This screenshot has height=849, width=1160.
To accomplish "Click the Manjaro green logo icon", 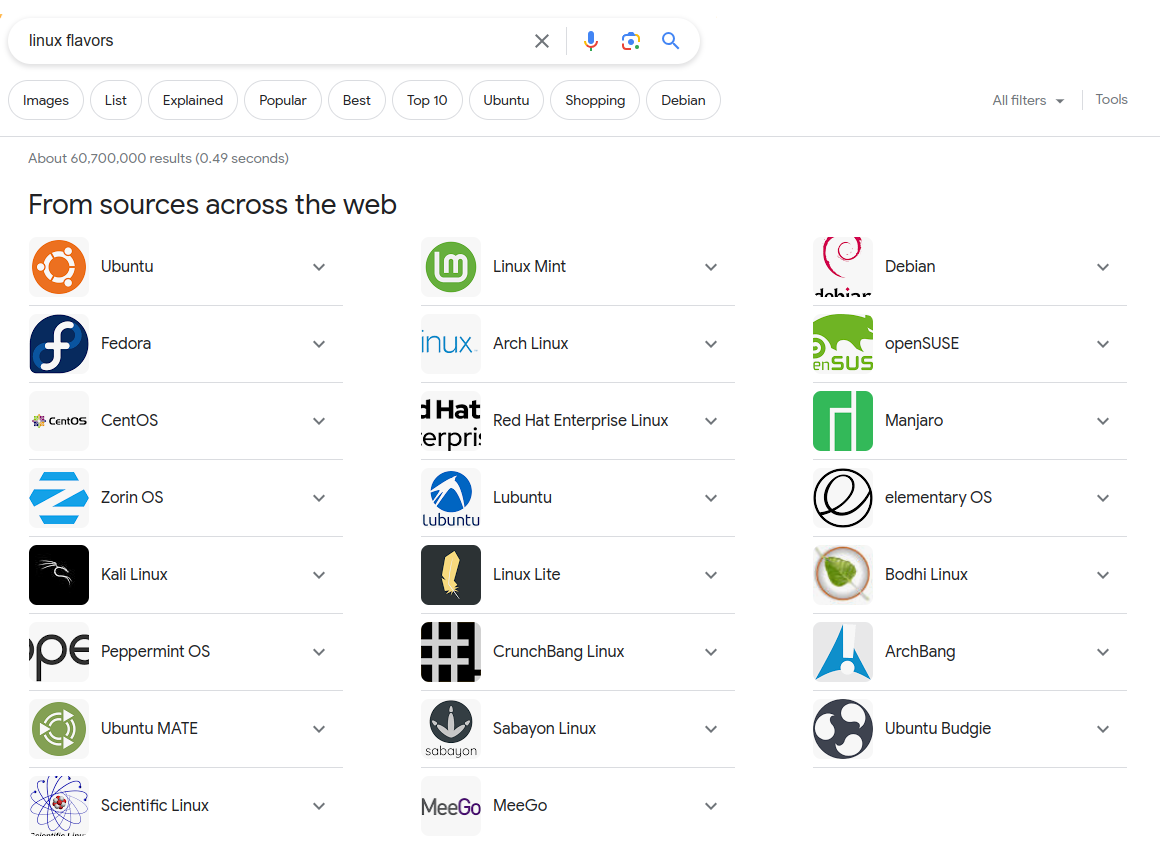I will pyautogui.click(x=843, y=421).
